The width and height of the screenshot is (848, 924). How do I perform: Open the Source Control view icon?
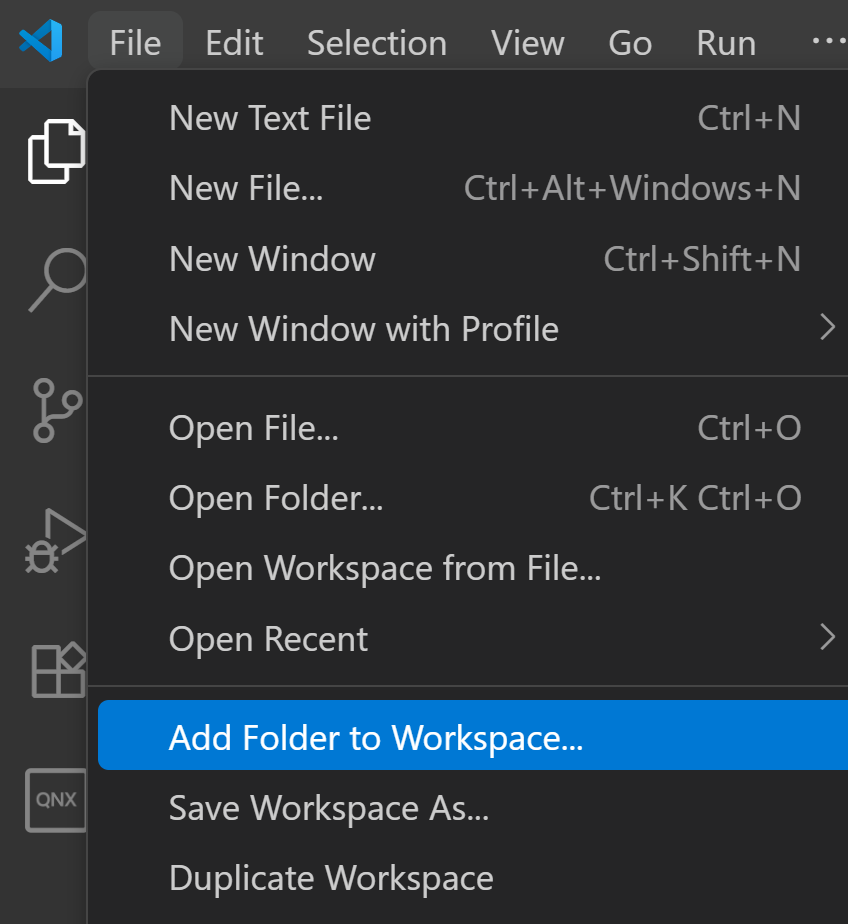(x=54, y=410)
